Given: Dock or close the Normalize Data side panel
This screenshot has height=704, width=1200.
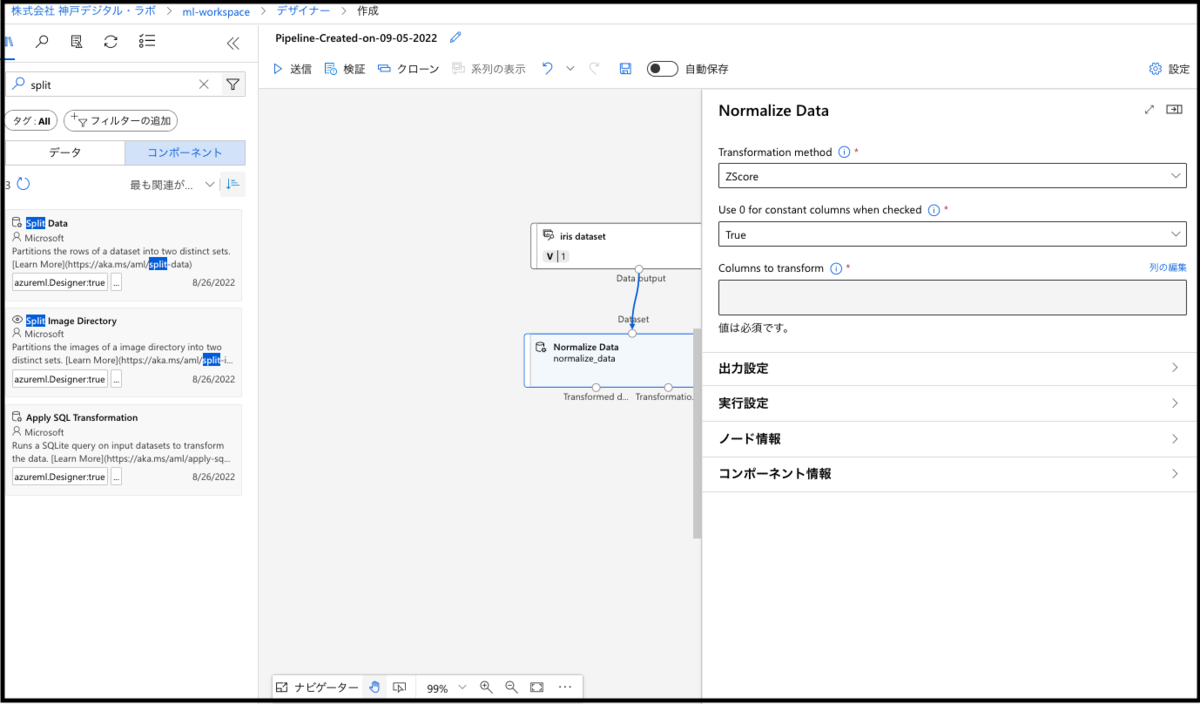Looking at the screenshot, I should (1175, 110).
